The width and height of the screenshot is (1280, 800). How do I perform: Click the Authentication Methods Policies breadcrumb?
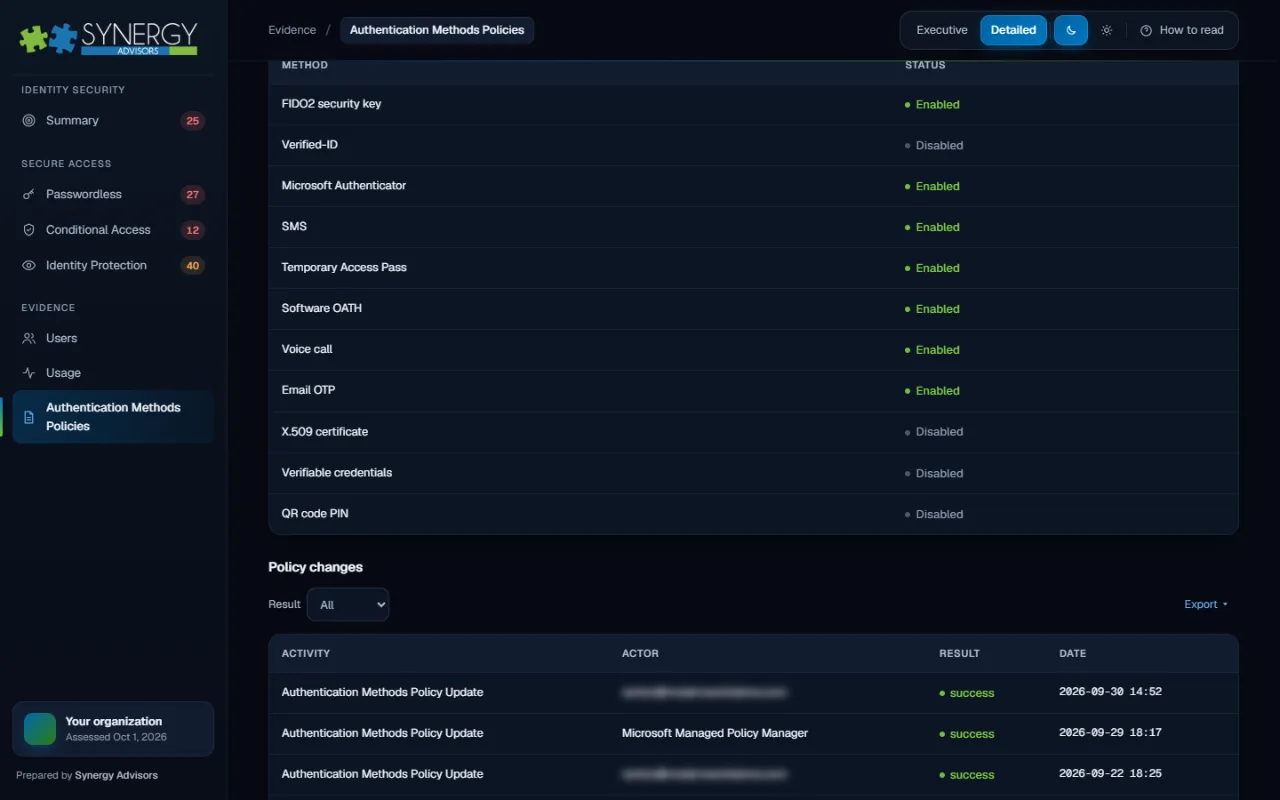click(x=437, y=30)
